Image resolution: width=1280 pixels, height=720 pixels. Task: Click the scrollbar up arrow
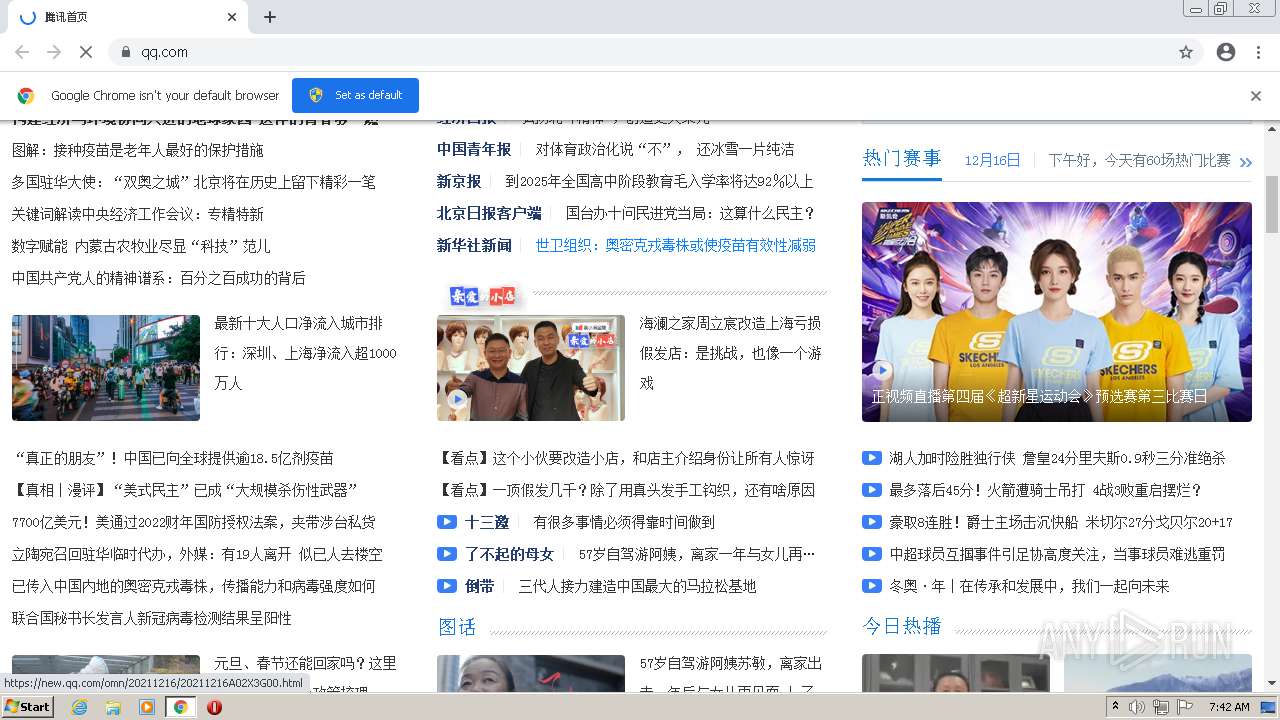coord(1272,129)
